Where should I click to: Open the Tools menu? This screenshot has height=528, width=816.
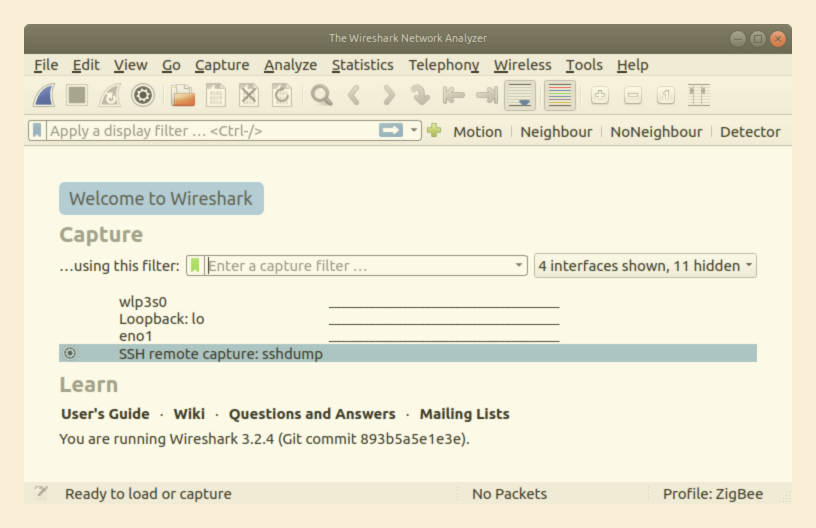click(x=584, y=65)
